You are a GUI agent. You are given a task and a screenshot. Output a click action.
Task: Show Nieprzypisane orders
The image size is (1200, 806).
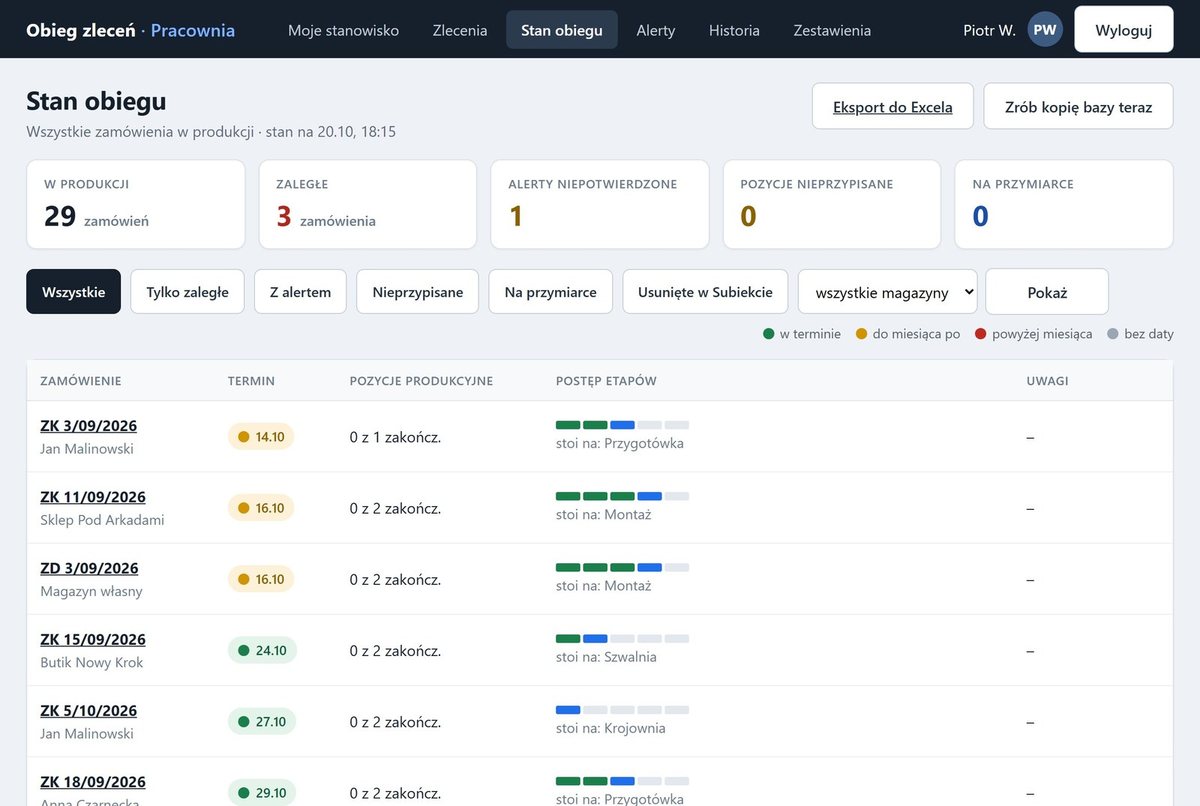pos(418,292)
